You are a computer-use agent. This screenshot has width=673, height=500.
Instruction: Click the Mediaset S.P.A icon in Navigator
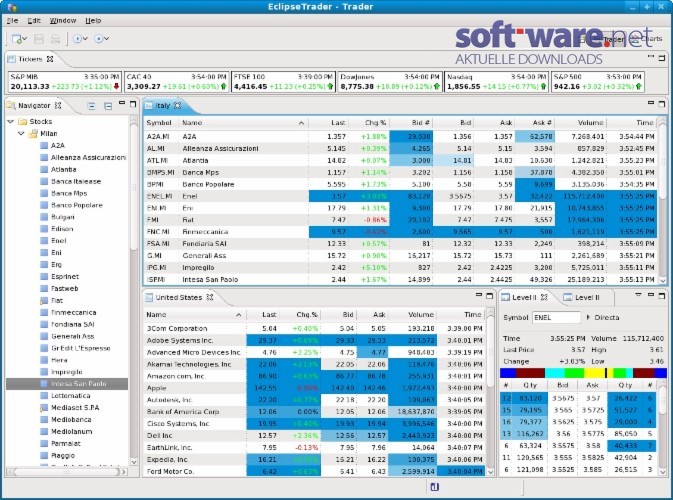pyautogui.click(x=44, y=408)
